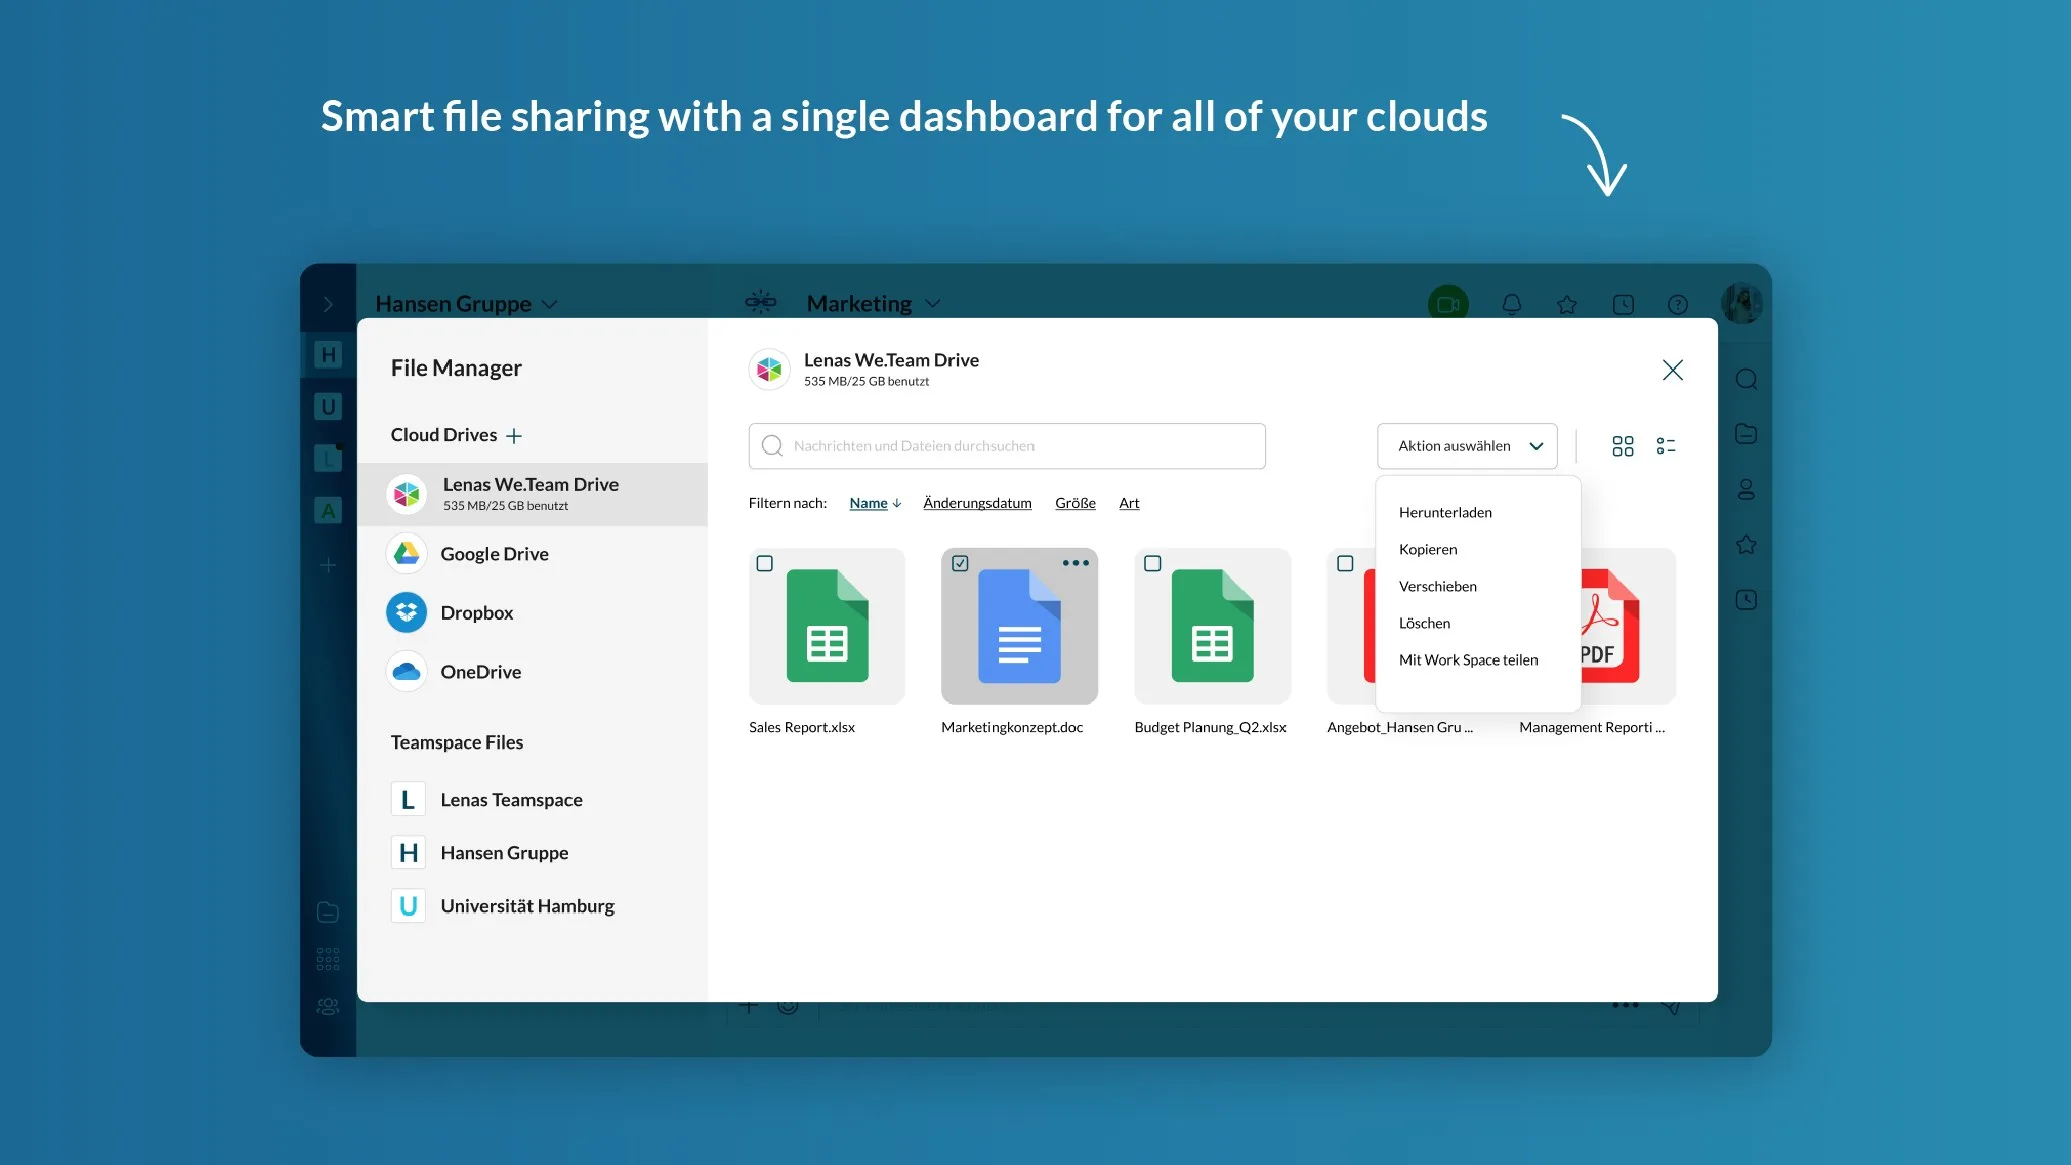Open the search icon in right rail
Image resolution: width=2071 pixels, height=1165 pixels.
1746,379
